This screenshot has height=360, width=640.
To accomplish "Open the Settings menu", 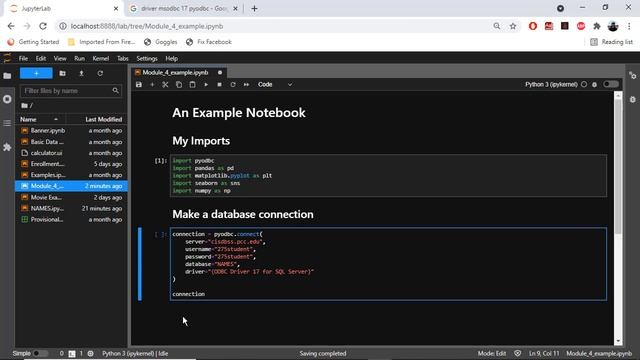I will click(147, 59).
